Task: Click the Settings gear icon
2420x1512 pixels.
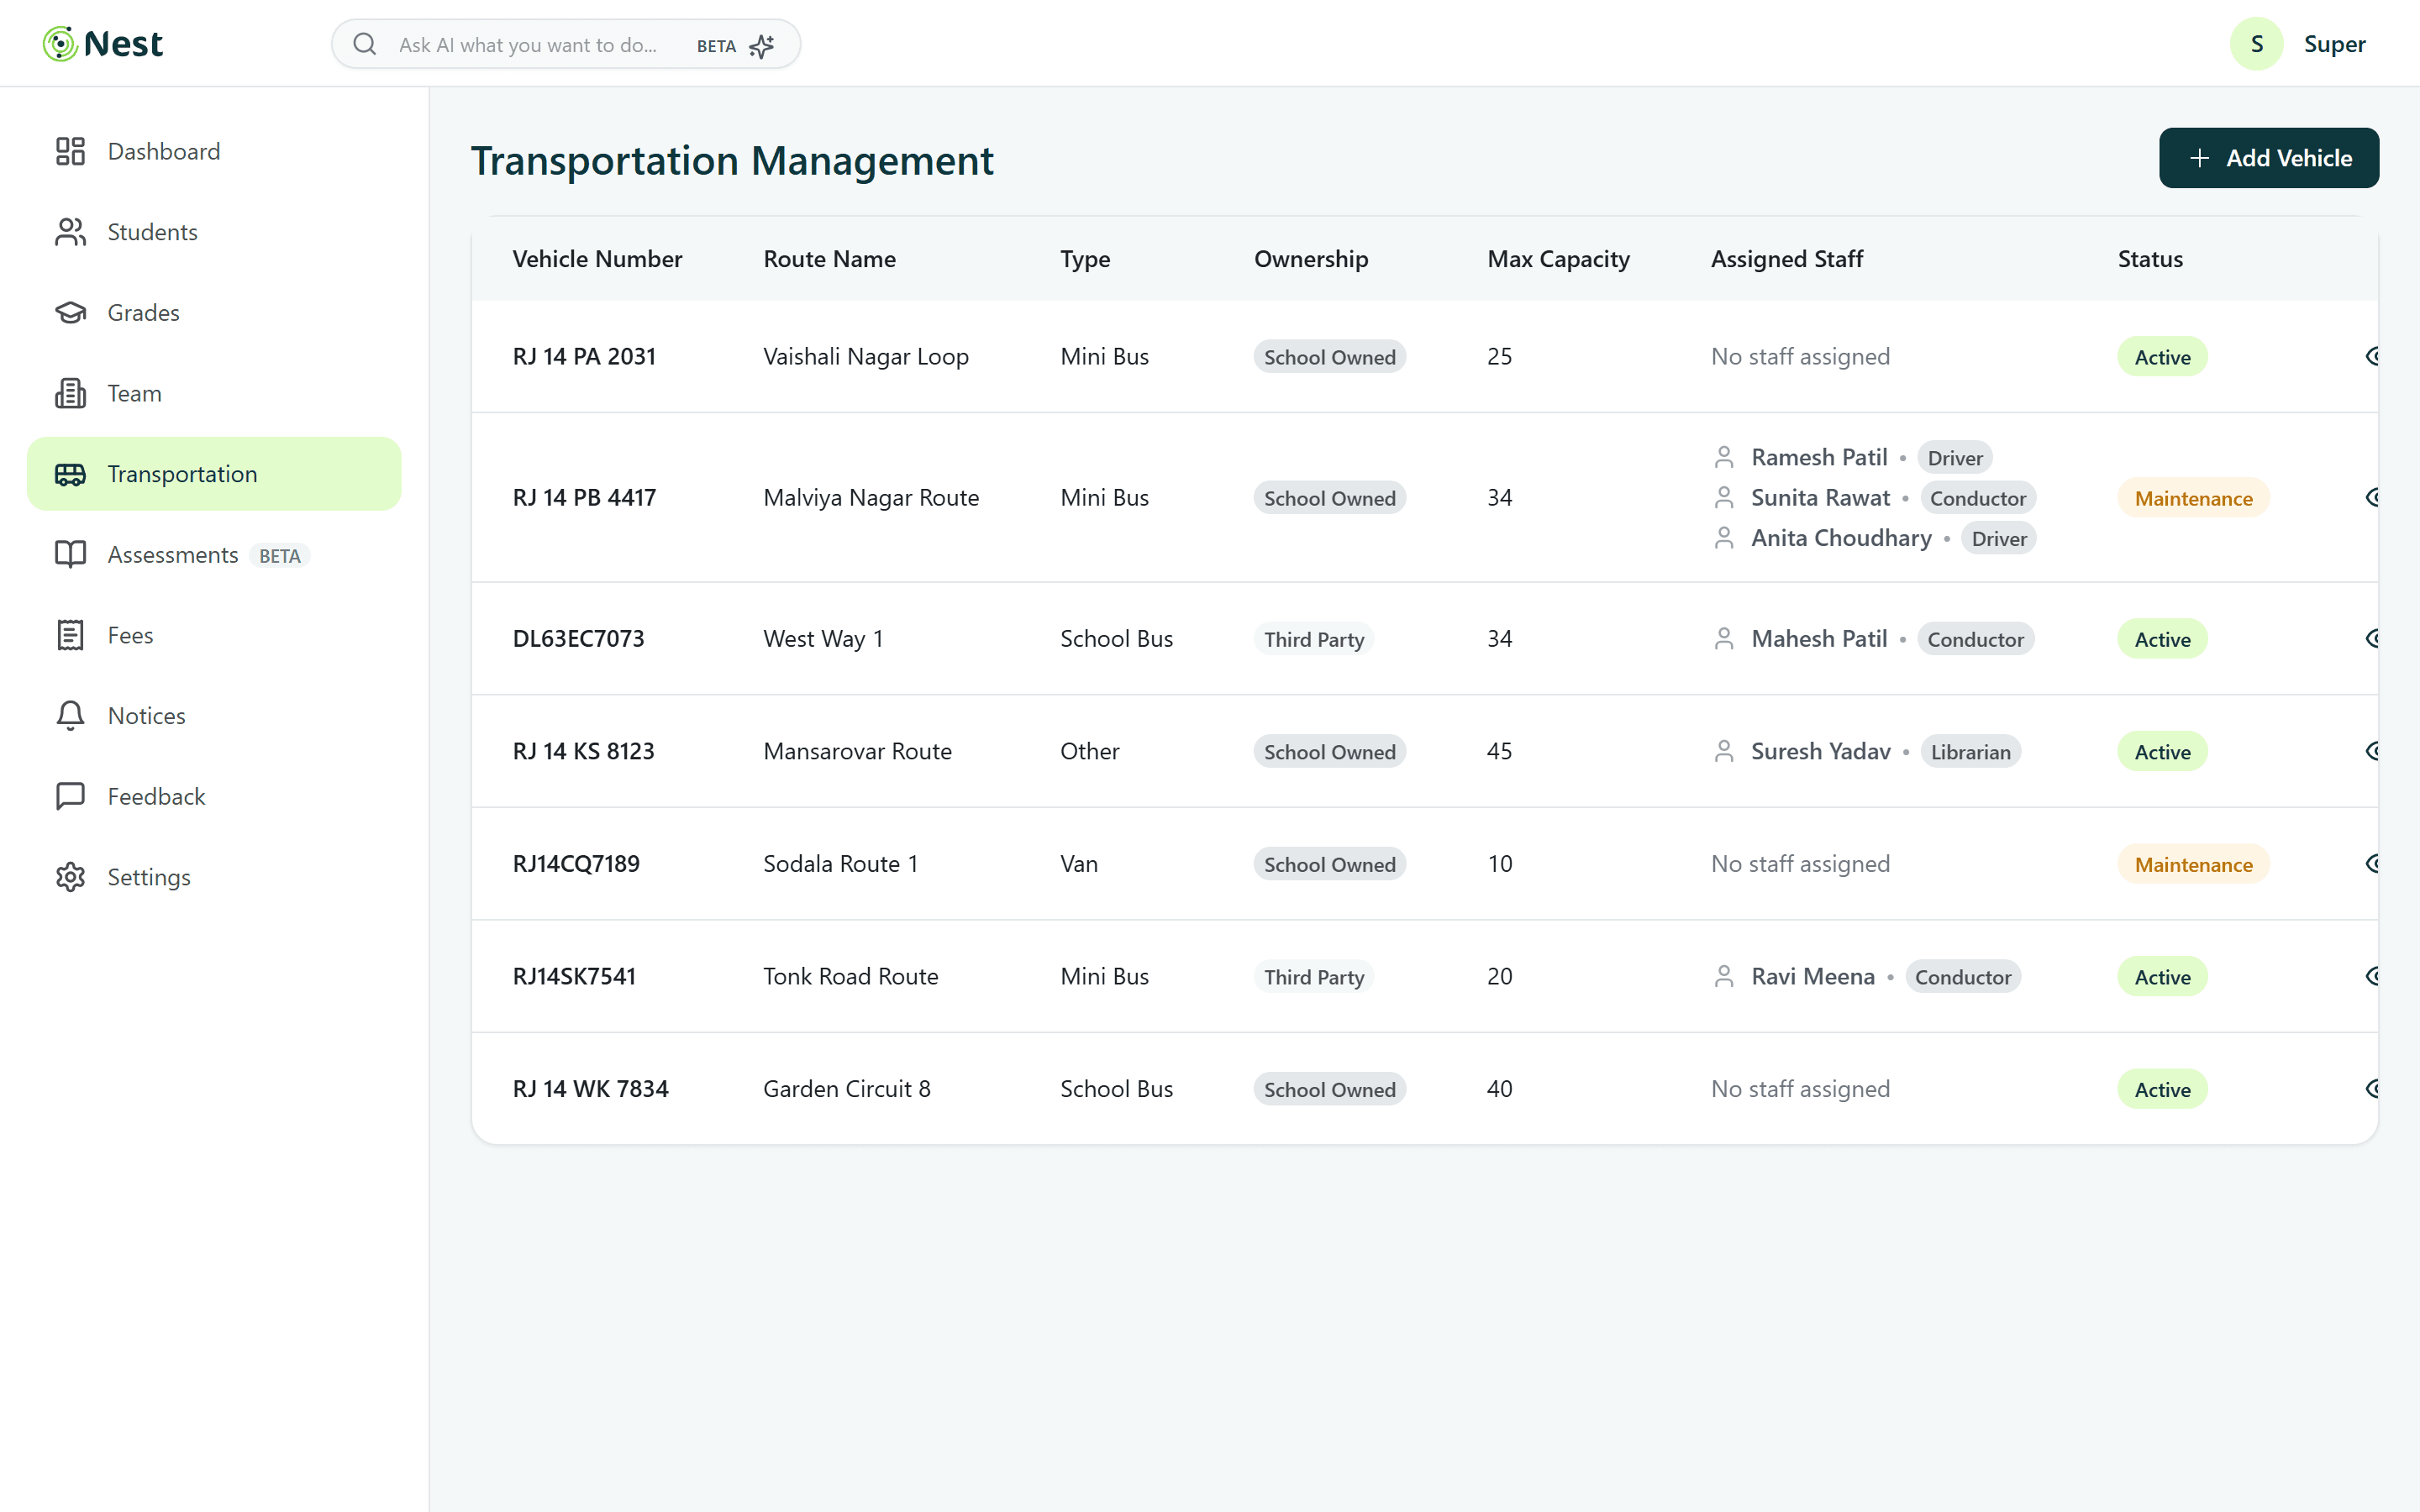Action: click(x=70, y=877)
